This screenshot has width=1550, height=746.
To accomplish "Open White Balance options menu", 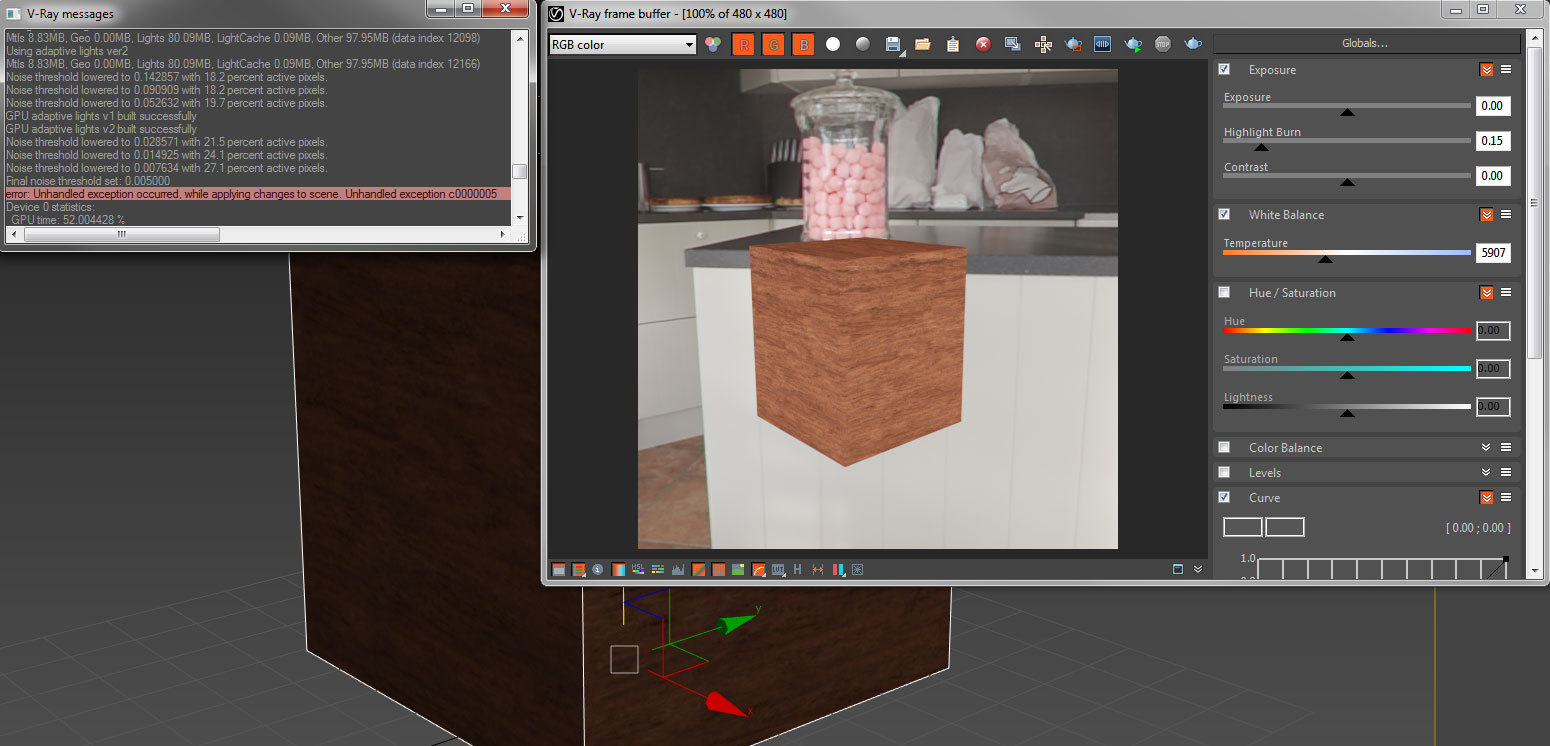I will [1506, 215].
